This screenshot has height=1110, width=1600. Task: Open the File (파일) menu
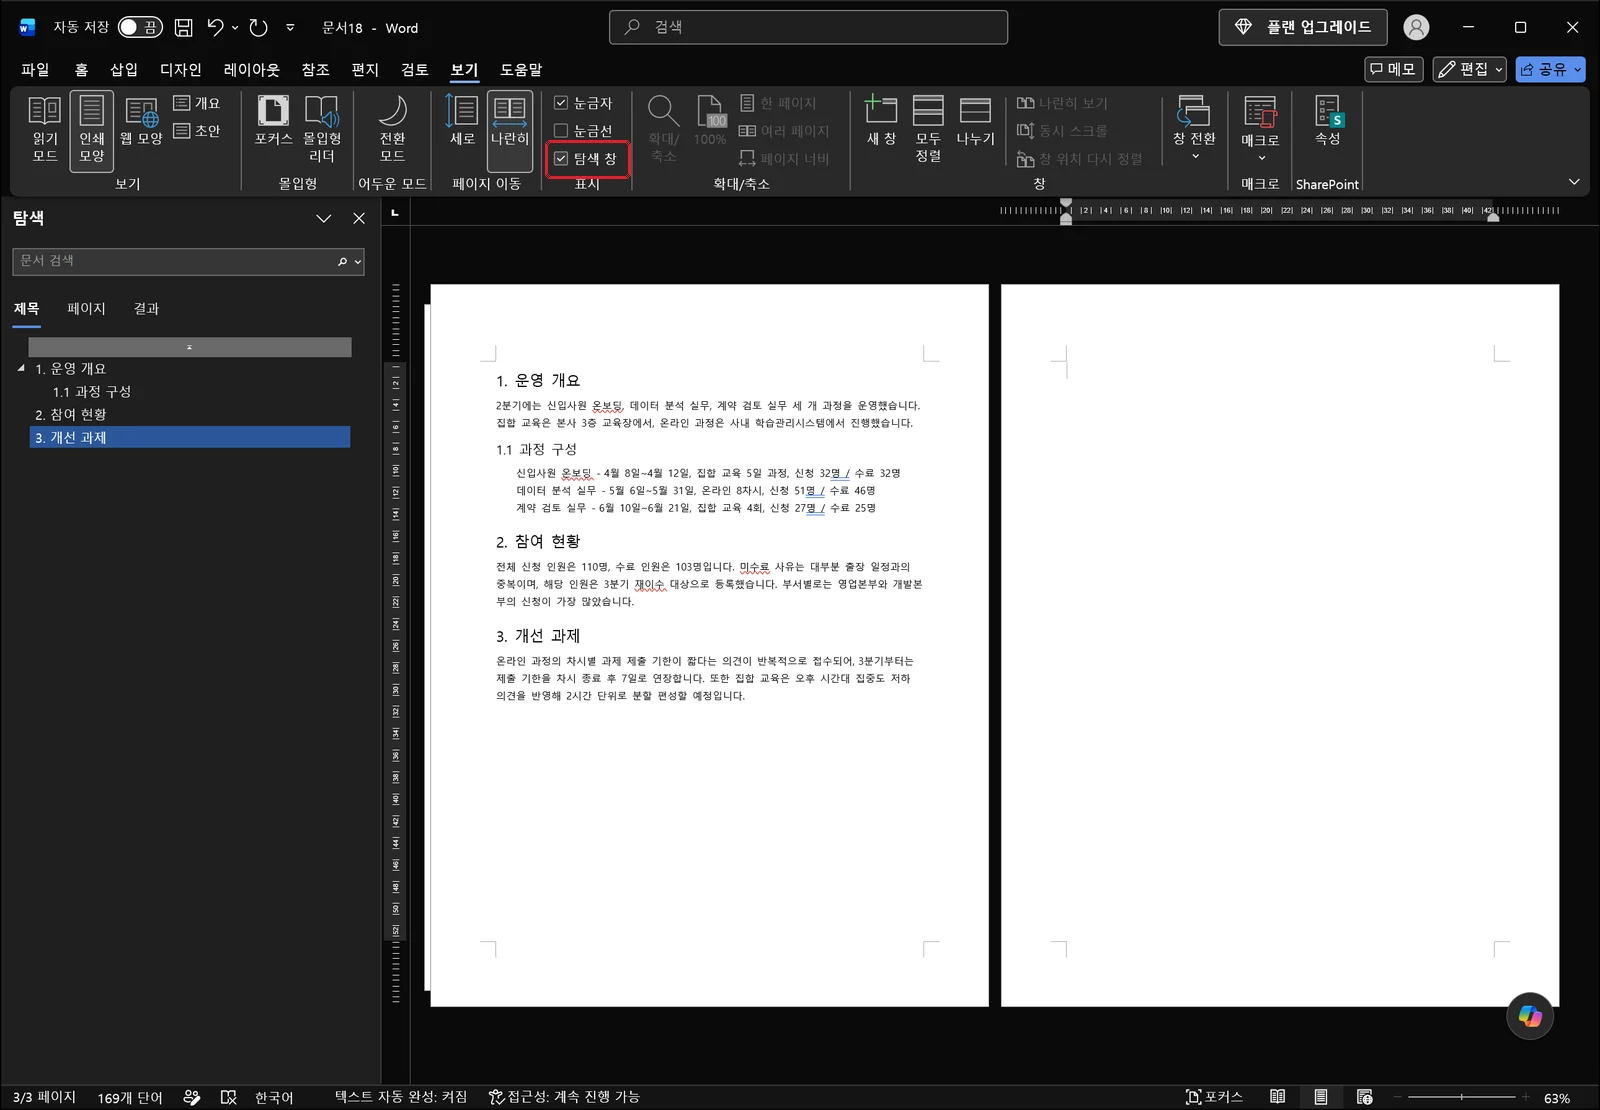pyautogui.click(x=35, y=69)
